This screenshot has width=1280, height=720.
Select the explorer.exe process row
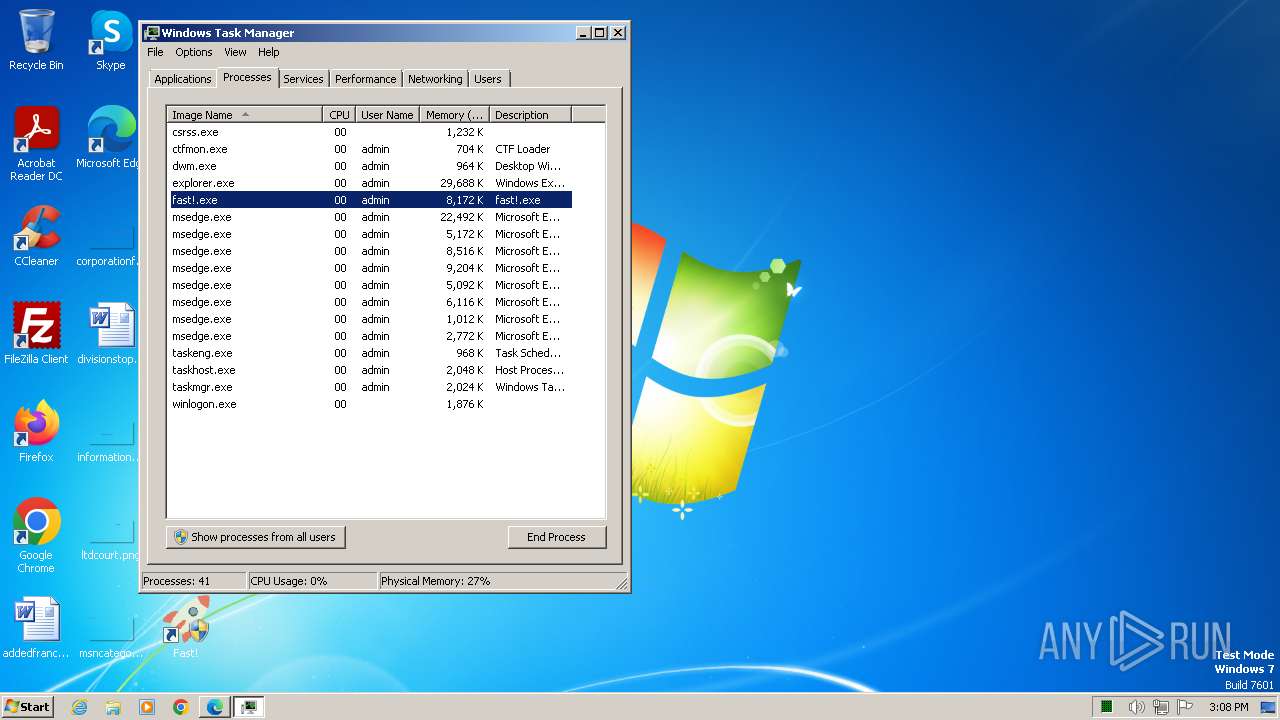(371, 183)
